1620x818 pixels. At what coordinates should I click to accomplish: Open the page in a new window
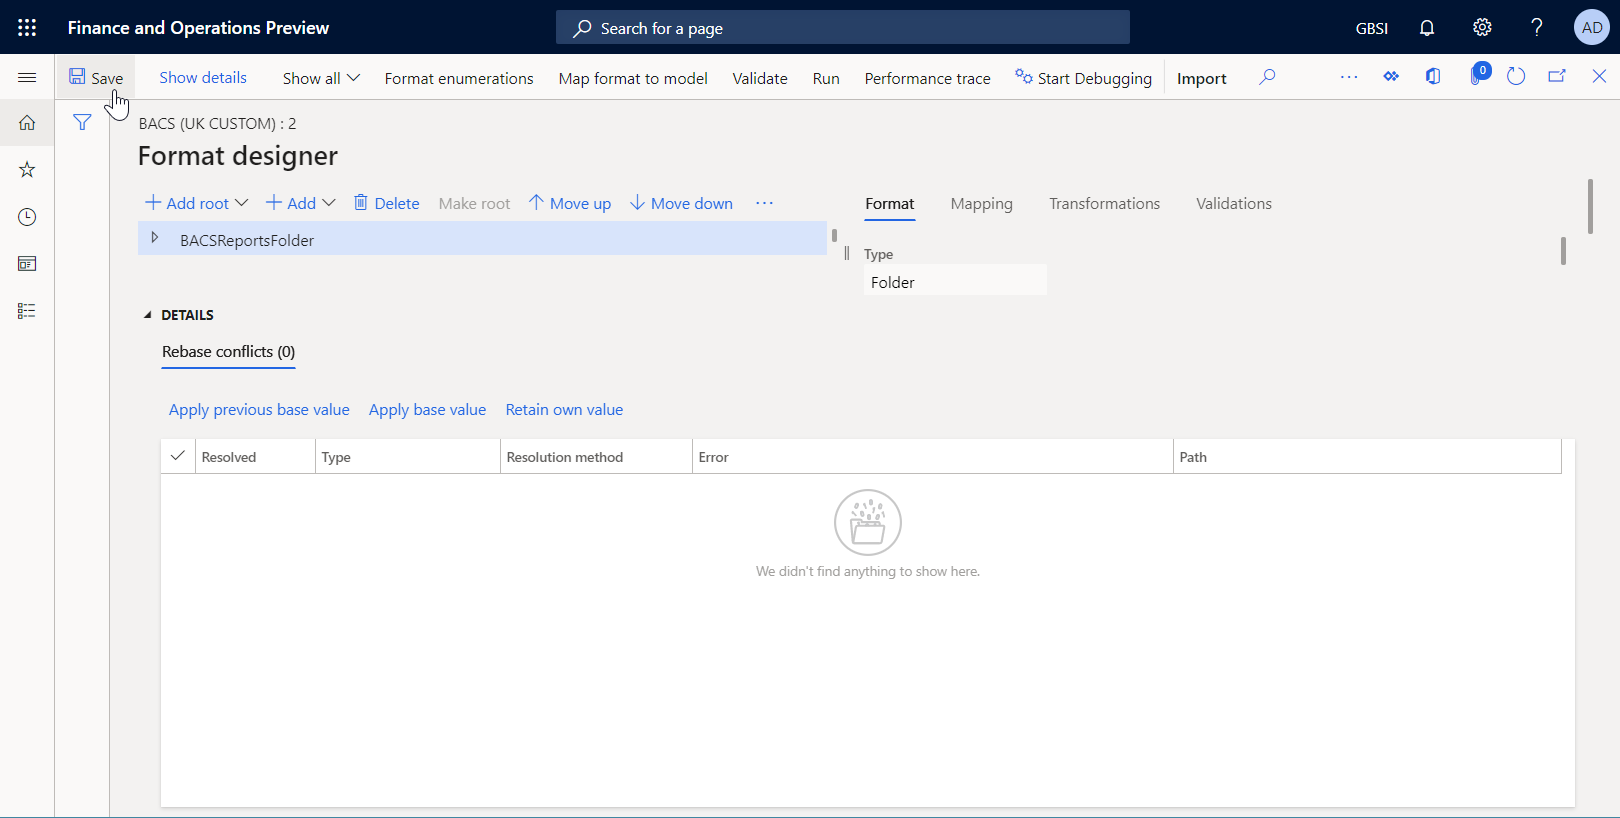click(x=1557, y=77)
